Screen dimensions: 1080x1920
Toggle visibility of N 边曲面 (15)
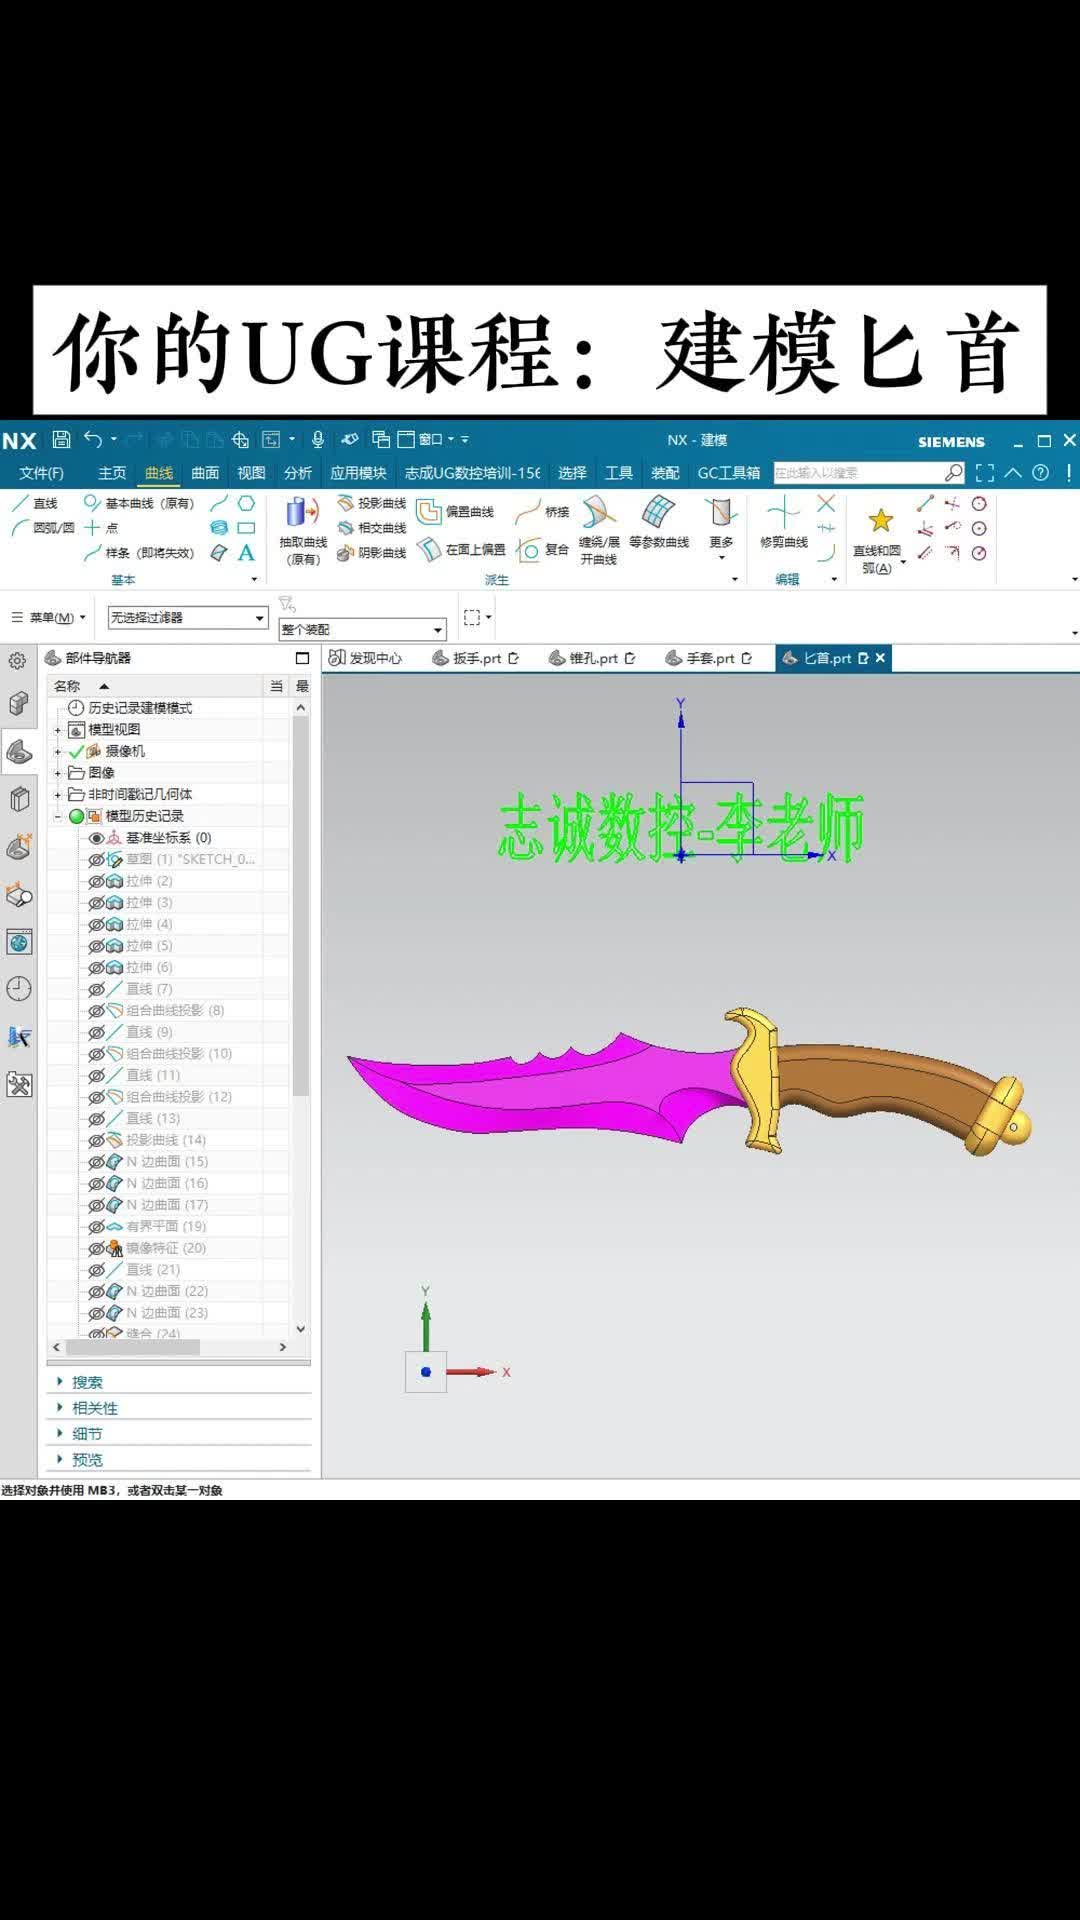point(96,1162)
